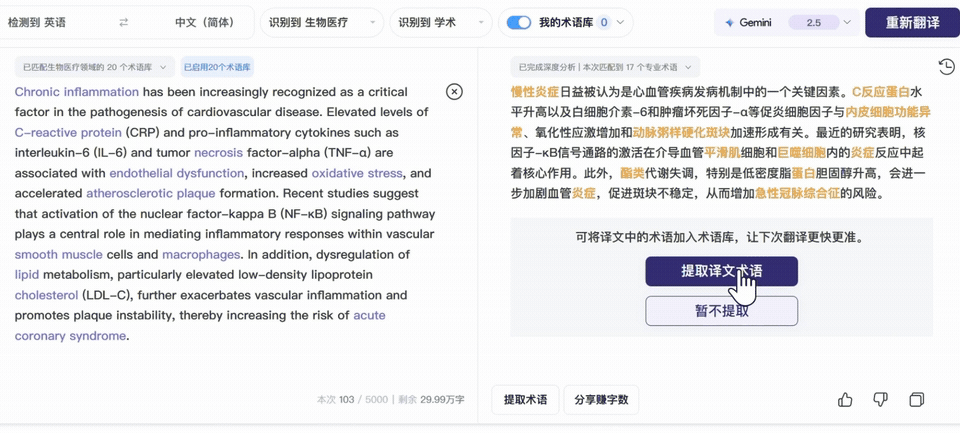The width and height of the screenshot is (960, 433).
Task: Open the 识别到 学术 style dropdown
Action: [440, 23]
